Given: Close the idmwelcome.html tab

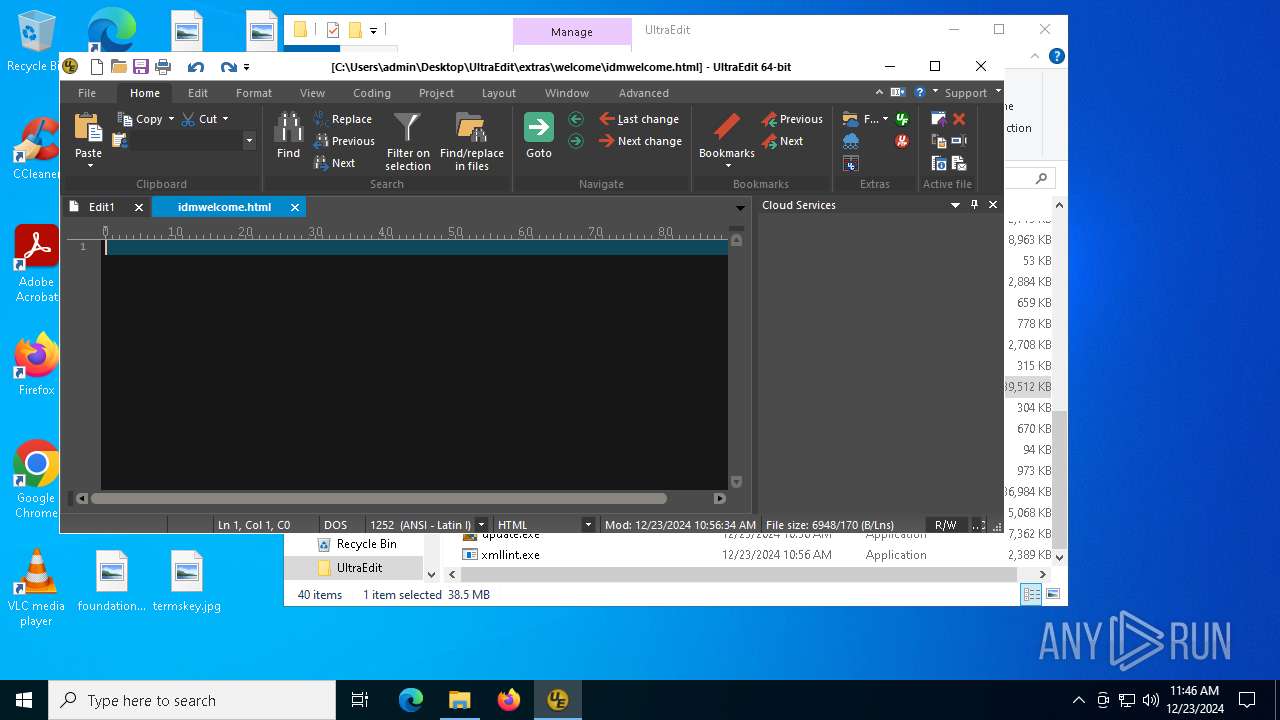Looking at the screenshot, I should tap(295, 207).
